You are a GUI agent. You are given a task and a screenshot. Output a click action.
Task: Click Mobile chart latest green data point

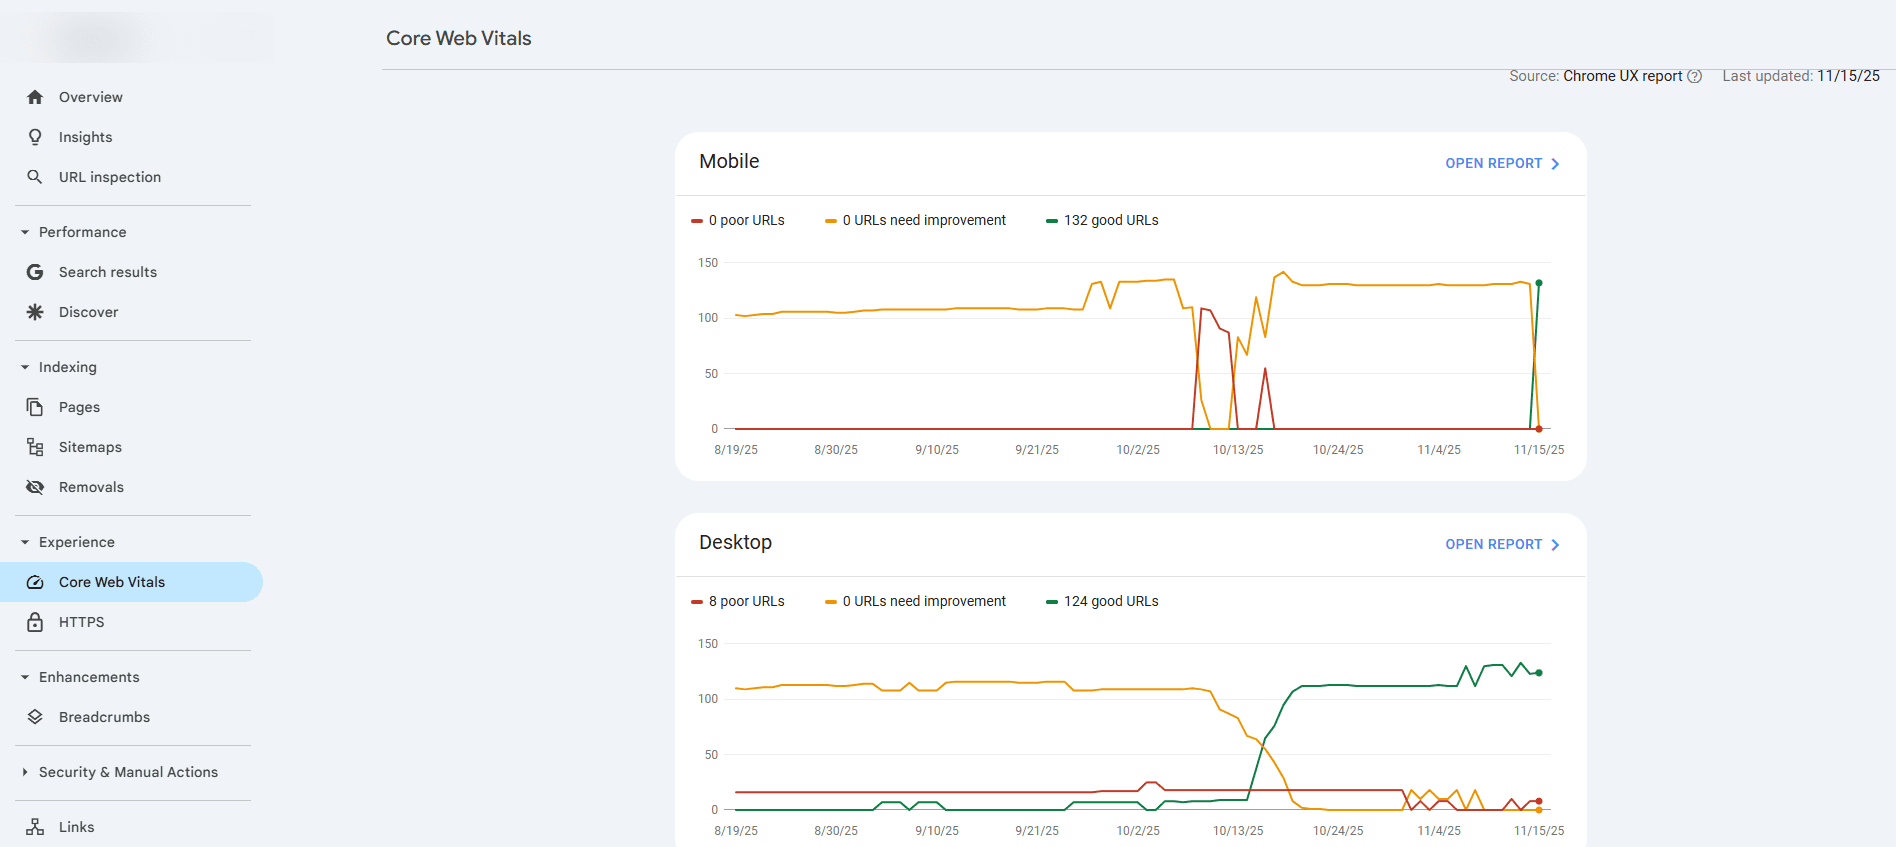point(1539,283)
